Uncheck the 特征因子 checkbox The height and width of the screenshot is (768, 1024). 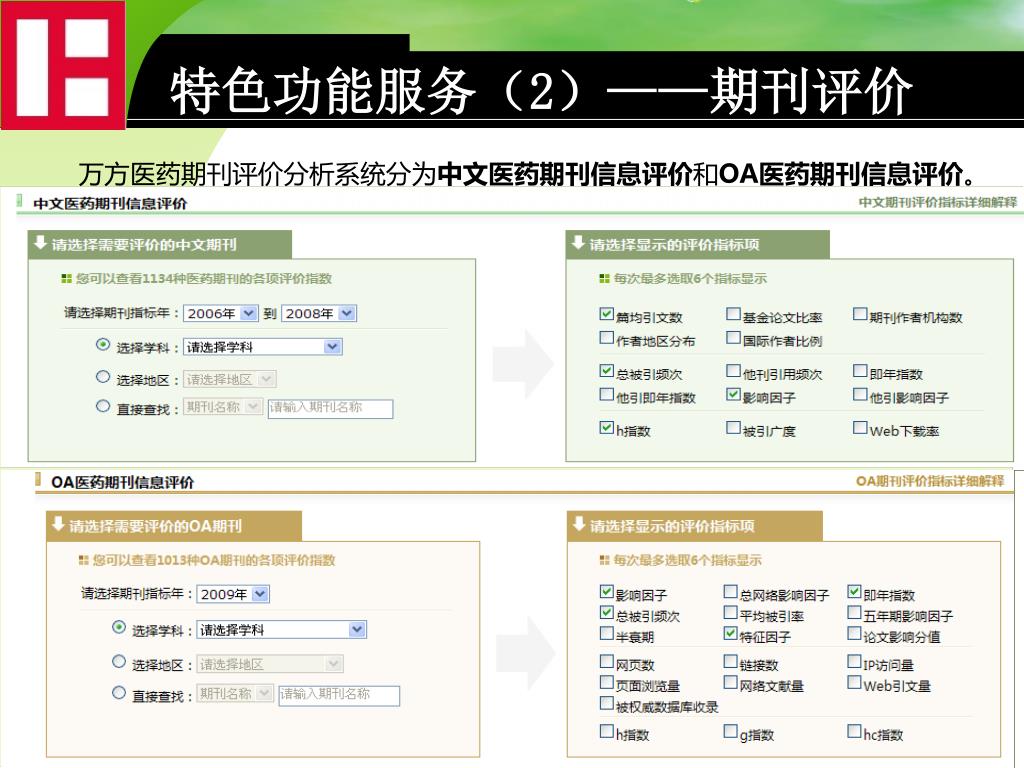730,633
